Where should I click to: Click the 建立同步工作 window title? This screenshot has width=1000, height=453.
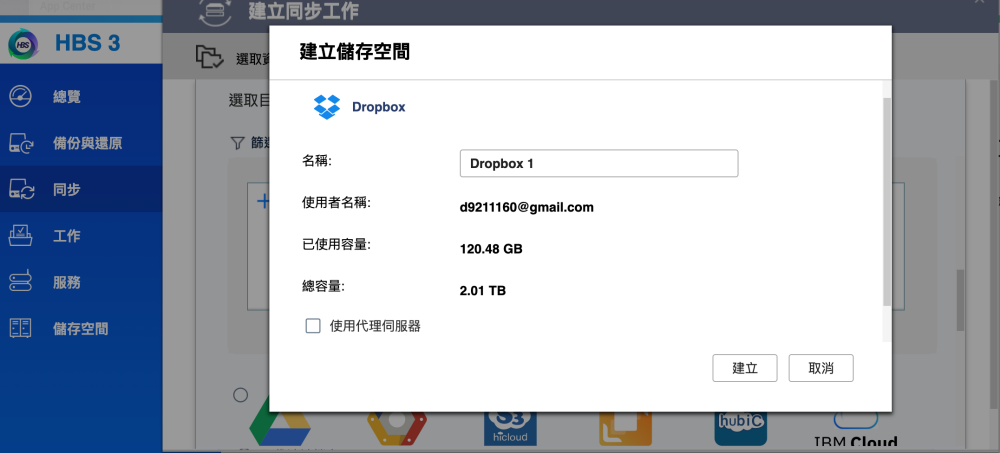tap(304, 11)
